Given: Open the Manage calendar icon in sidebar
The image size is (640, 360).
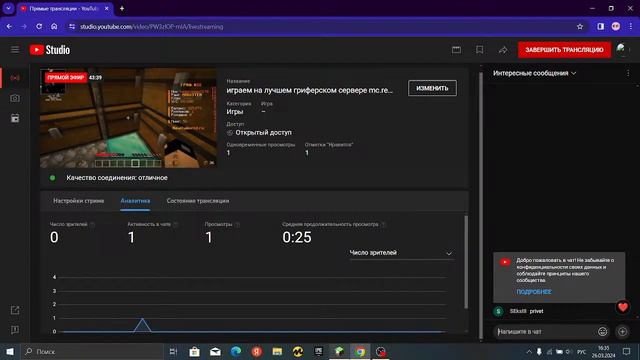Looking at the screenshot, I should (x=15, y=118).
